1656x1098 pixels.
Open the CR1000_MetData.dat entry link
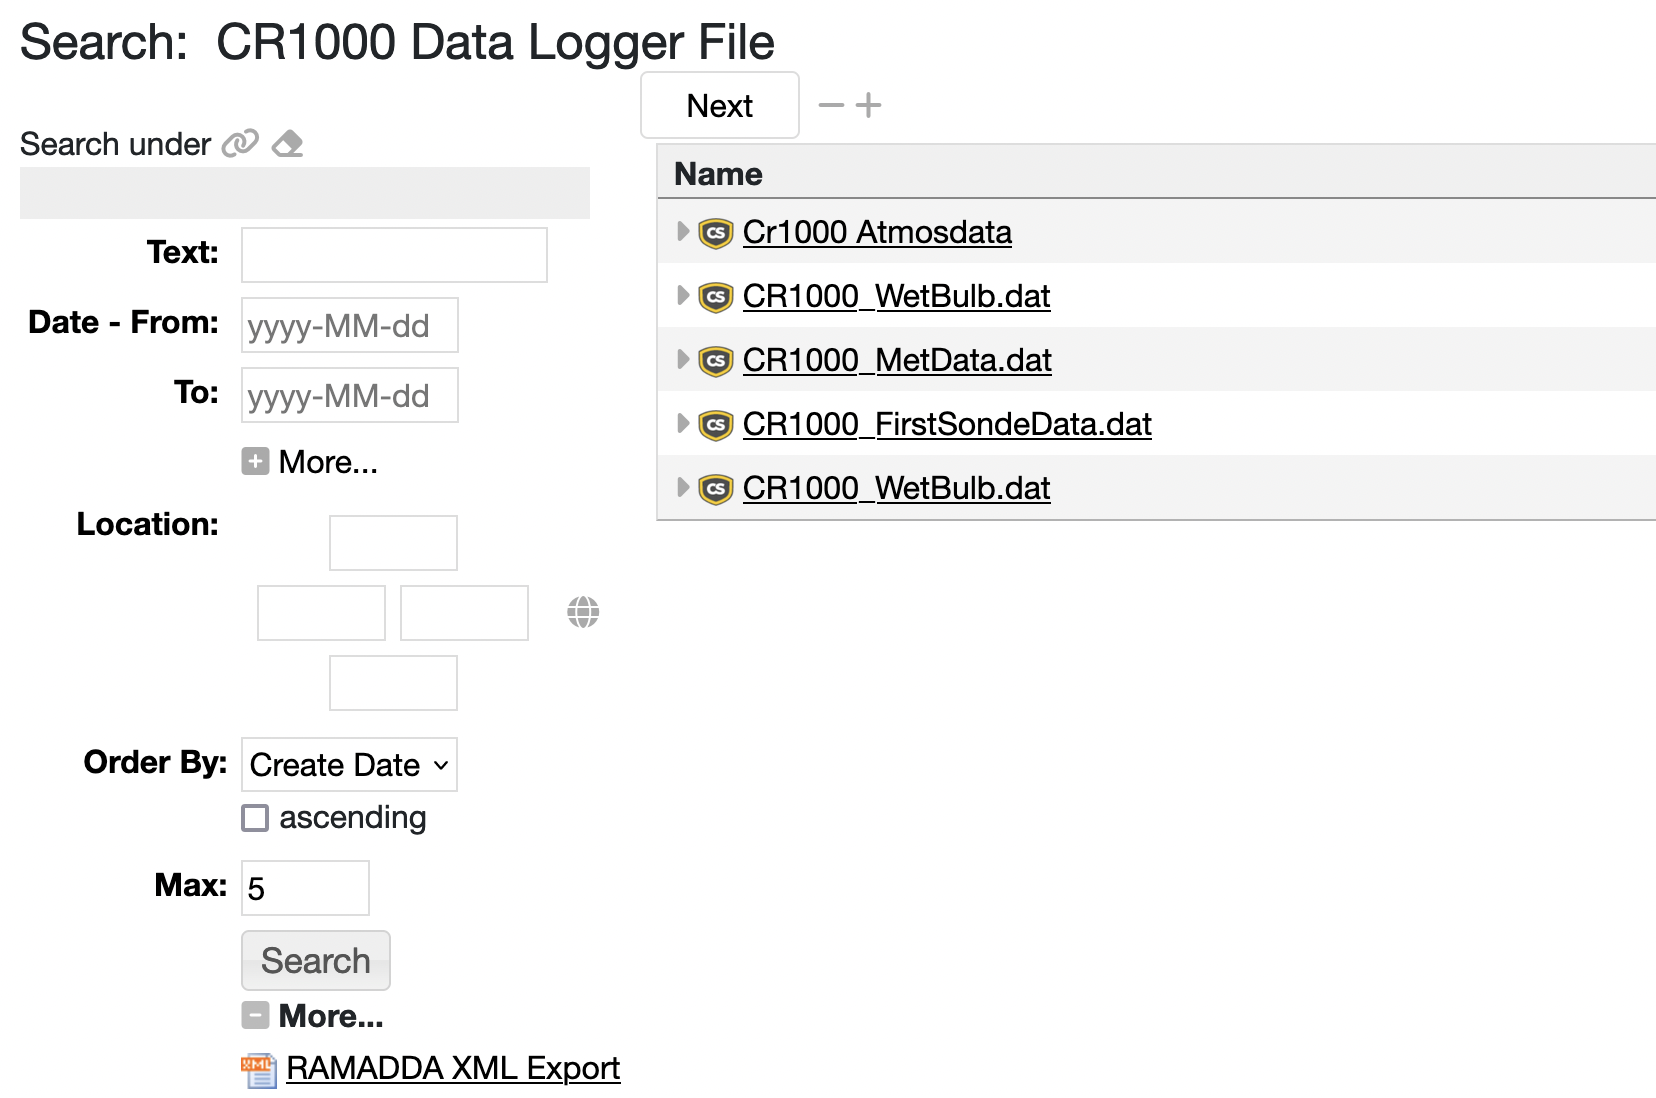pyautogui.click(x=897, y=360)
